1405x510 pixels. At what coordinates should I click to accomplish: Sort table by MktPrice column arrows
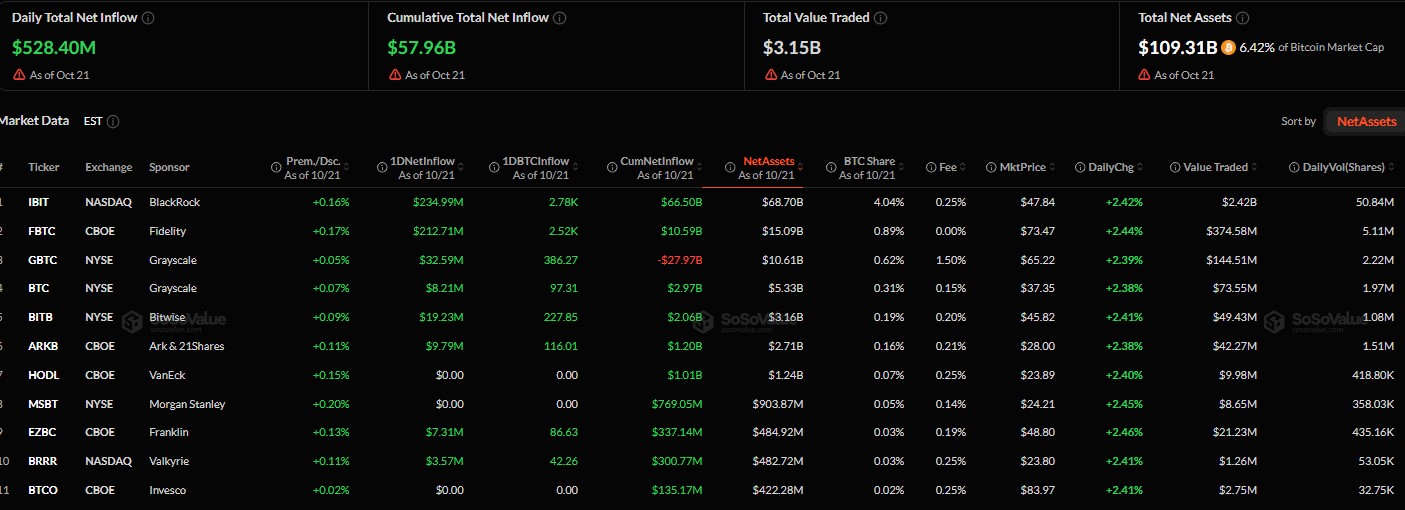(x=1051, y=167)
